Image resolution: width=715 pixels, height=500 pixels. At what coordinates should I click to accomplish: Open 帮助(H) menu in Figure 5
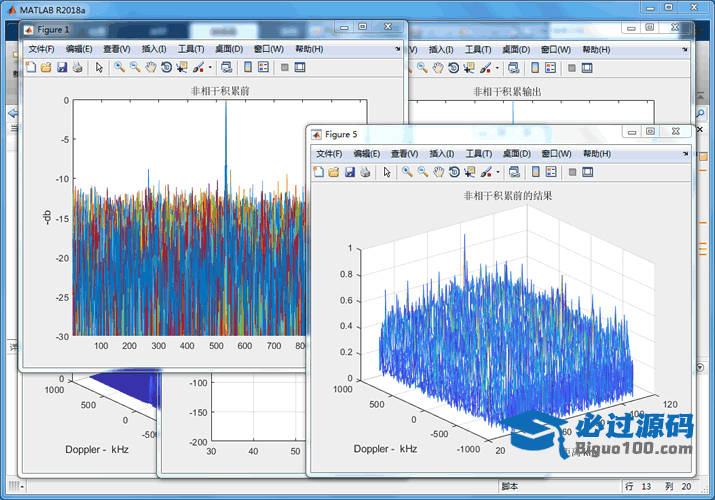(597, 154)
